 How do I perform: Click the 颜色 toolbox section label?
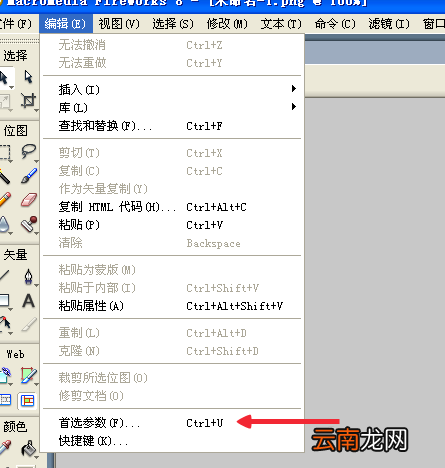(x=15, y=426)
